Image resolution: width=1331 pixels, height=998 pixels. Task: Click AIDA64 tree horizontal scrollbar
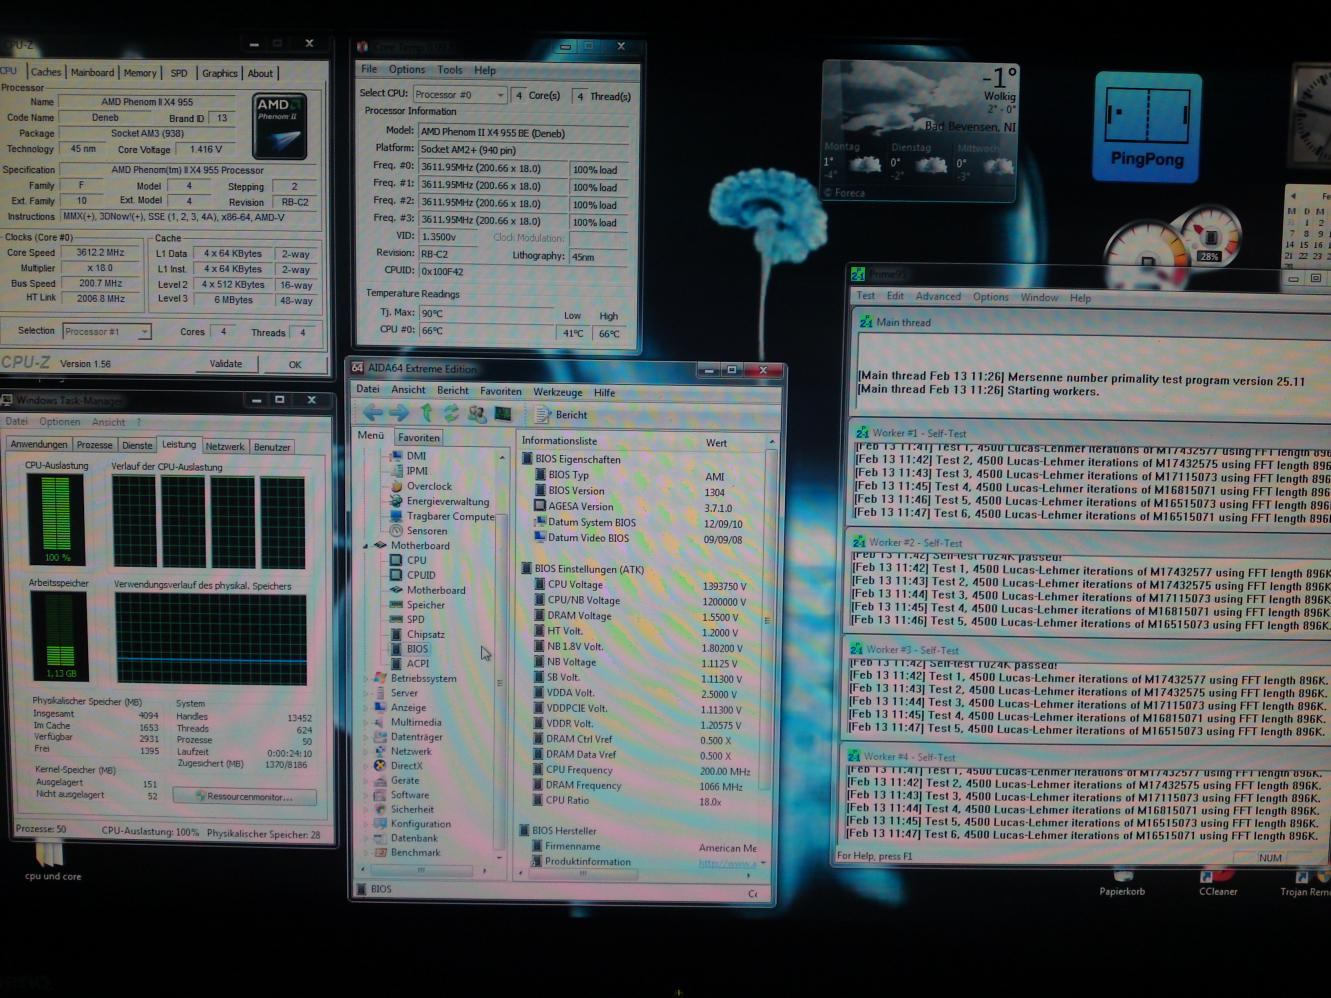pos(423,871)
